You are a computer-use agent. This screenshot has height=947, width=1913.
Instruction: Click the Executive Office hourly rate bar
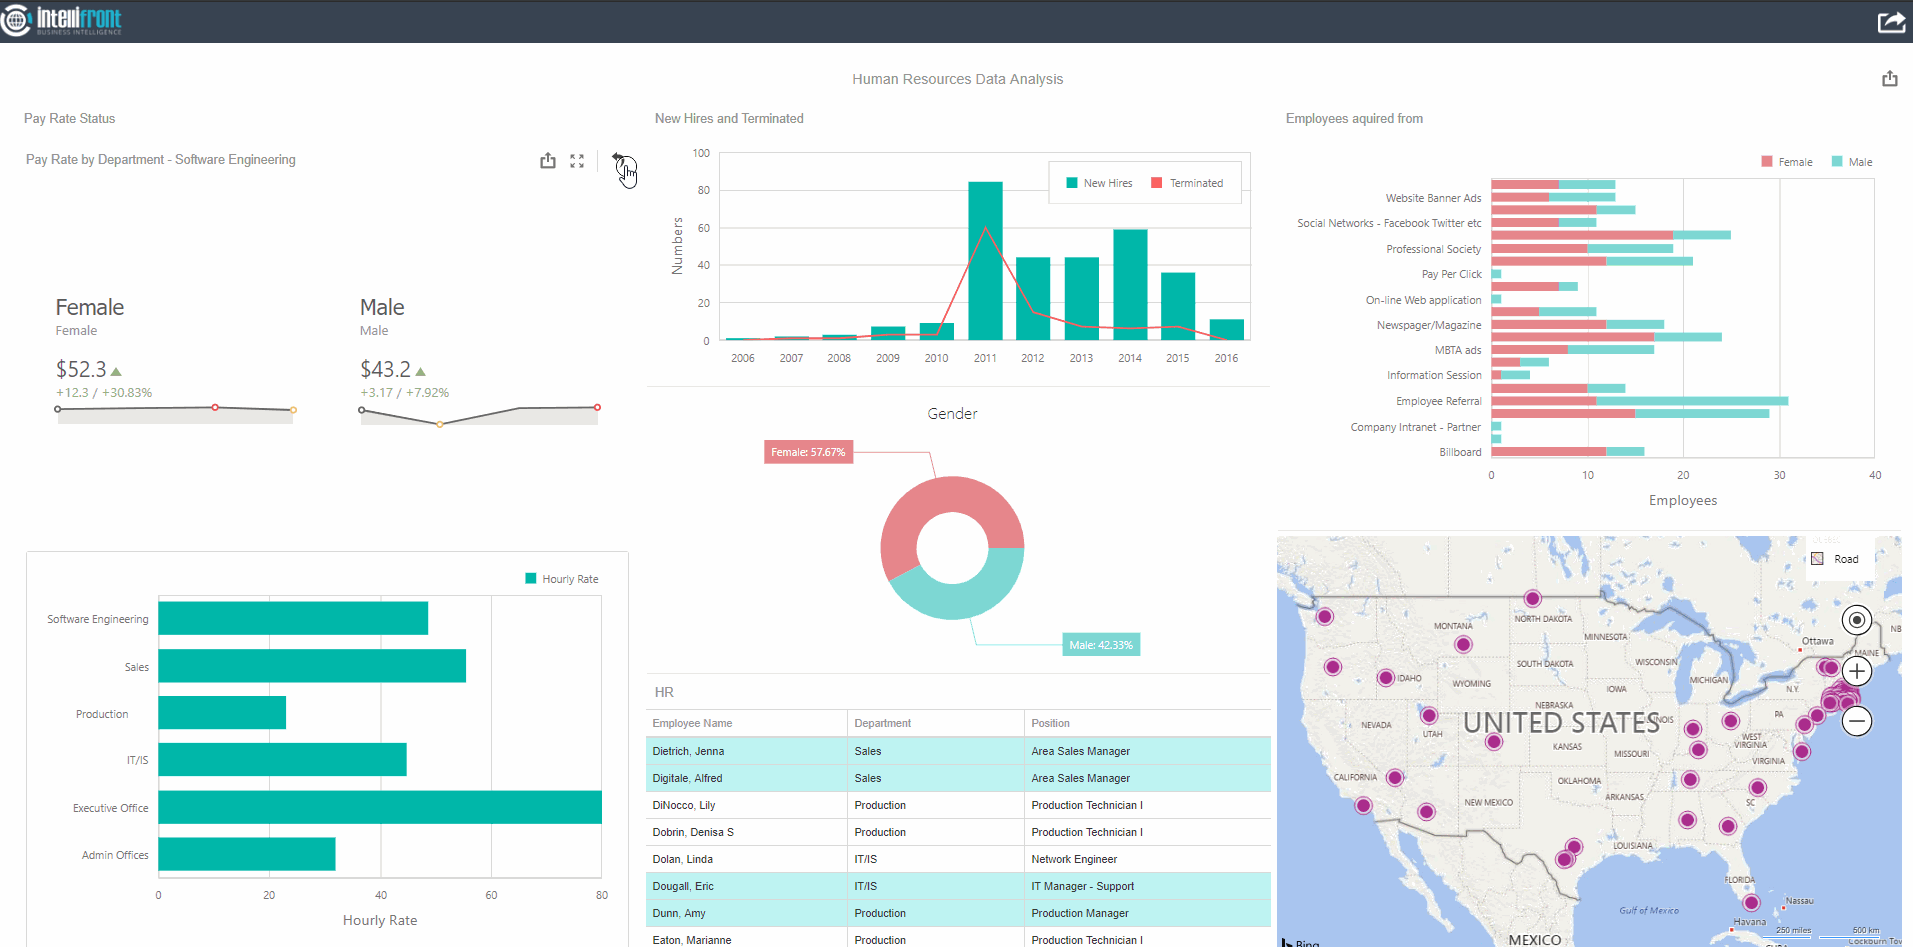[380, 807]
